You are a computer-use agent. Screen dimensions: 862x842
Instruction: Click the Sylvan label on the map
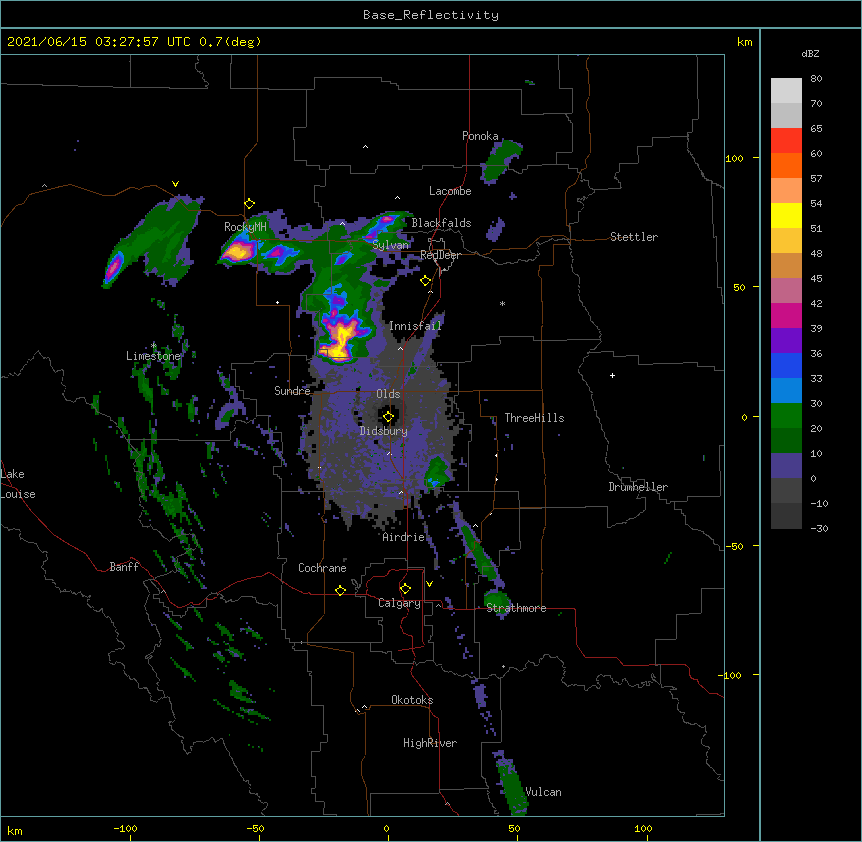391,245
